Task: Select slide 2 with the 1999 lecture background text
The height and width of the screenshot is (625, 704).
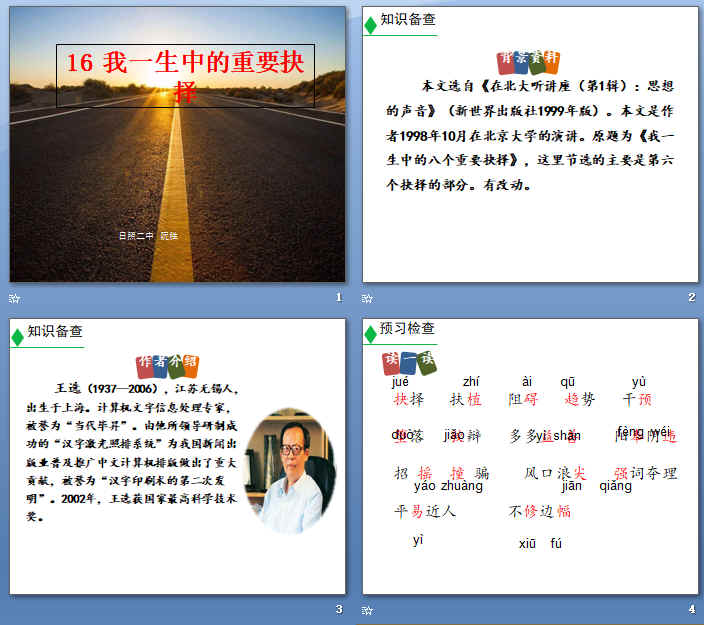Action: click(x=530, y=144)
